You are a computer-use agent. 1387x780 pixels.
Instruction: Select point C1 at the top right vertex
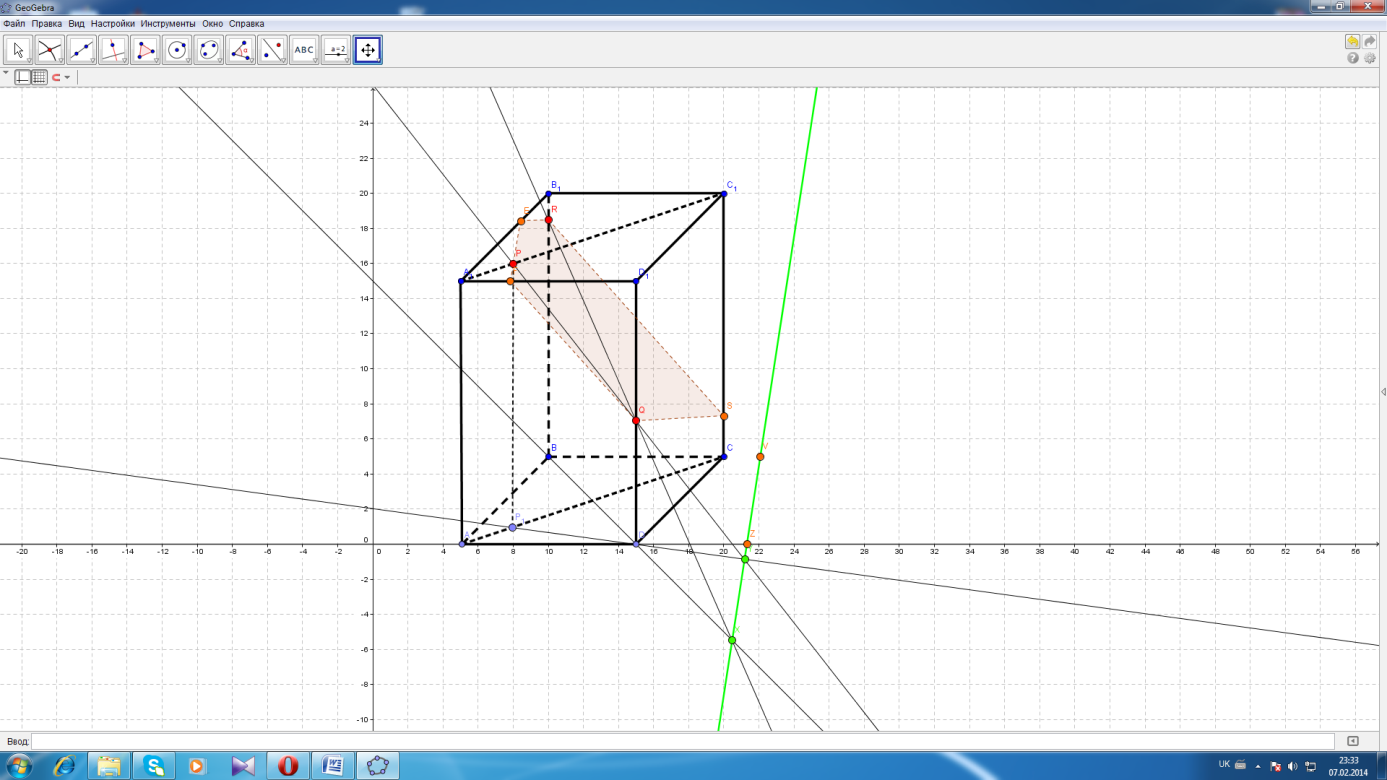(x=724, y=194)
